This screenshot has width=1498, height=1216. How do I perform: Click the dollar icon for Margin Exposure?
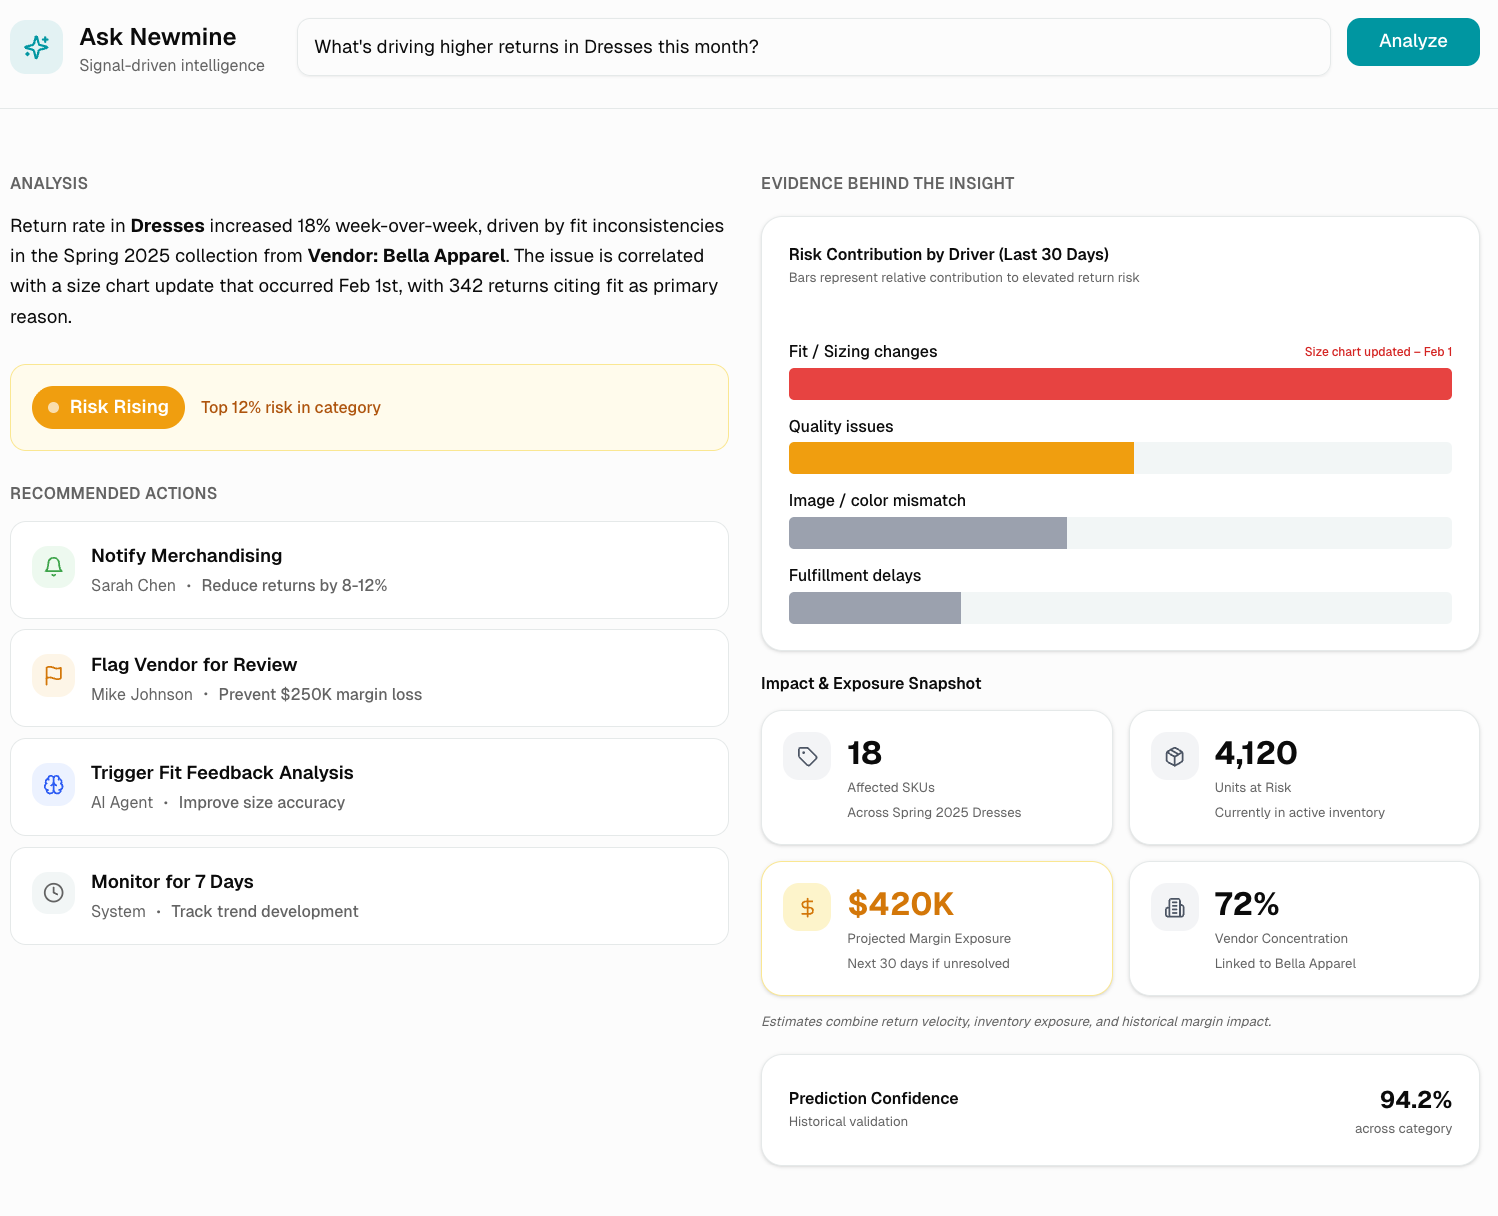[807, 907]
